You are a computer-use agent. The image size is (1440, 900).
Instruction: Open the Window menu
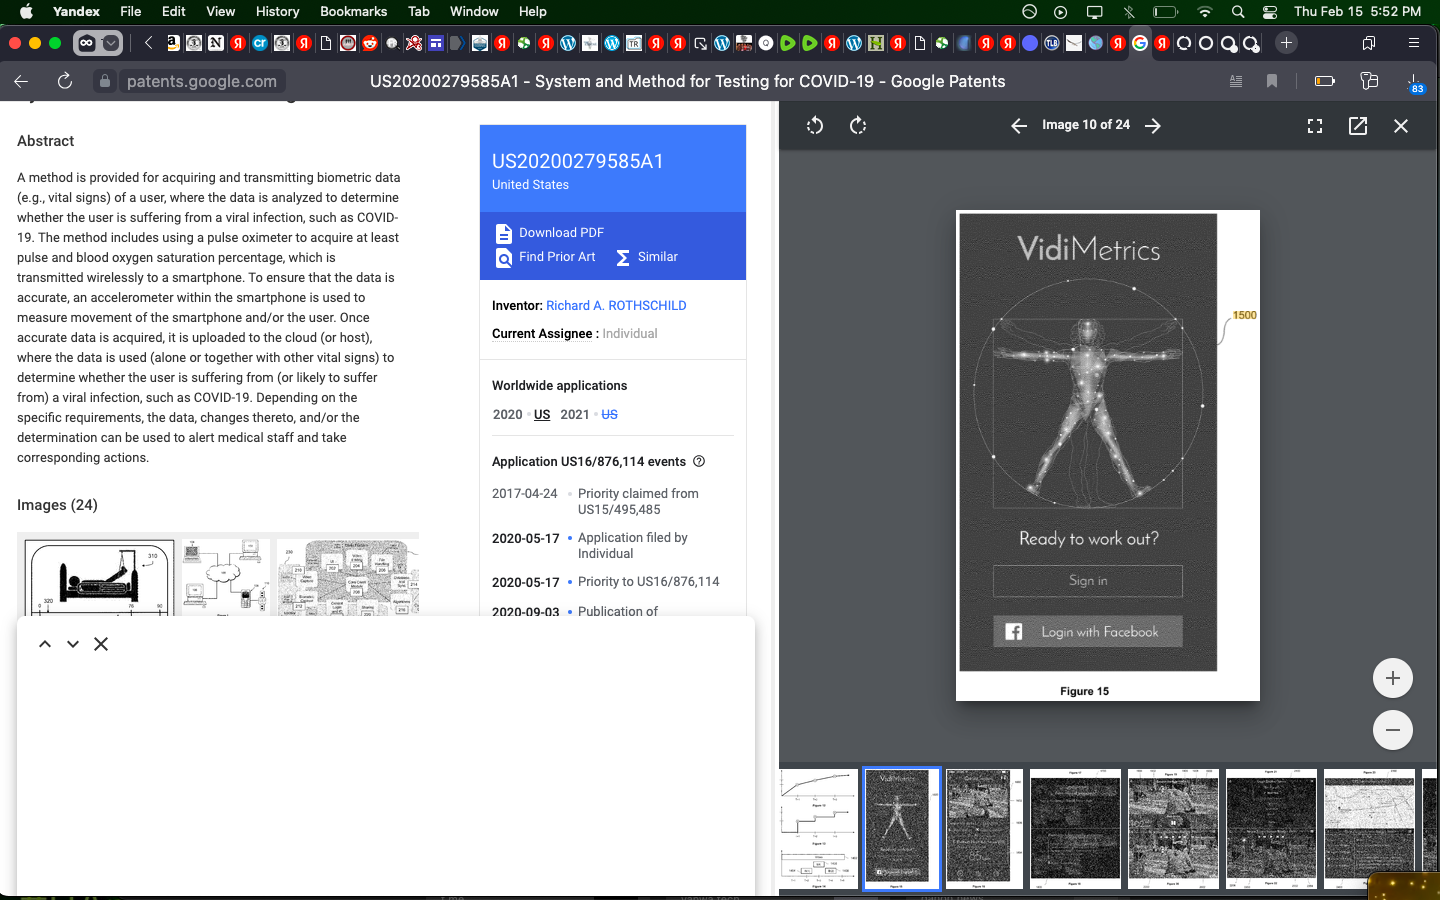click(474, 11)
